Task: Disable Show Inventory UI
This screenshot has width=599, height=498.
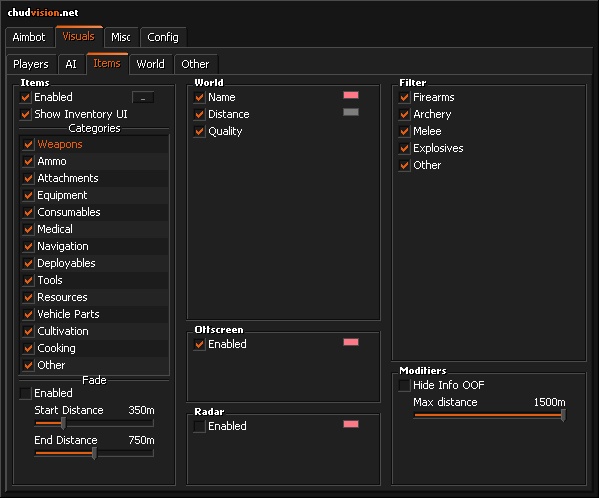Action: point(25,114)
